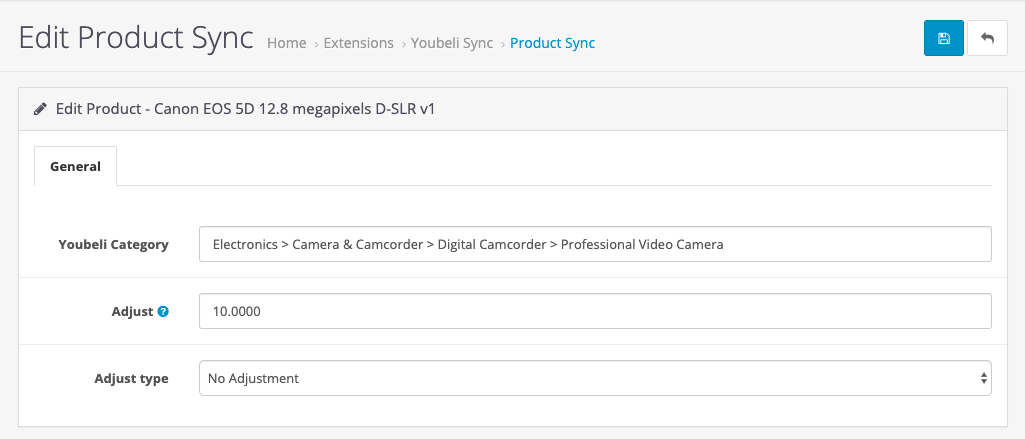
Task: Click the help question mark beside Adjust
Action: coord(163,312)
